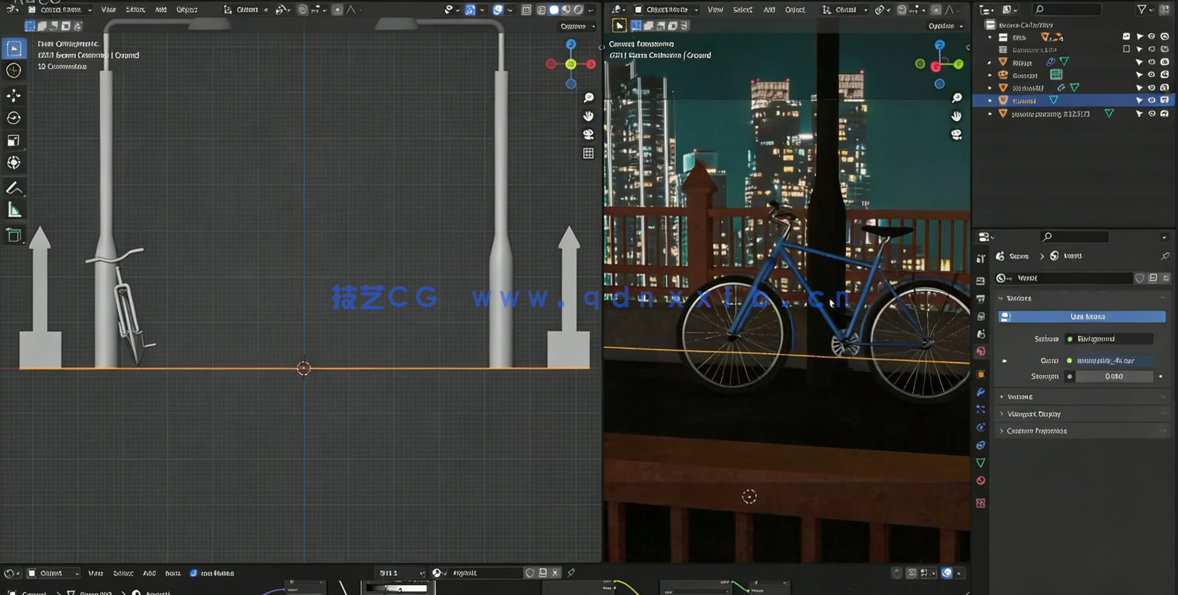
Task: Switch right viewport to Rendered shading mode
Action: point(957,9)
